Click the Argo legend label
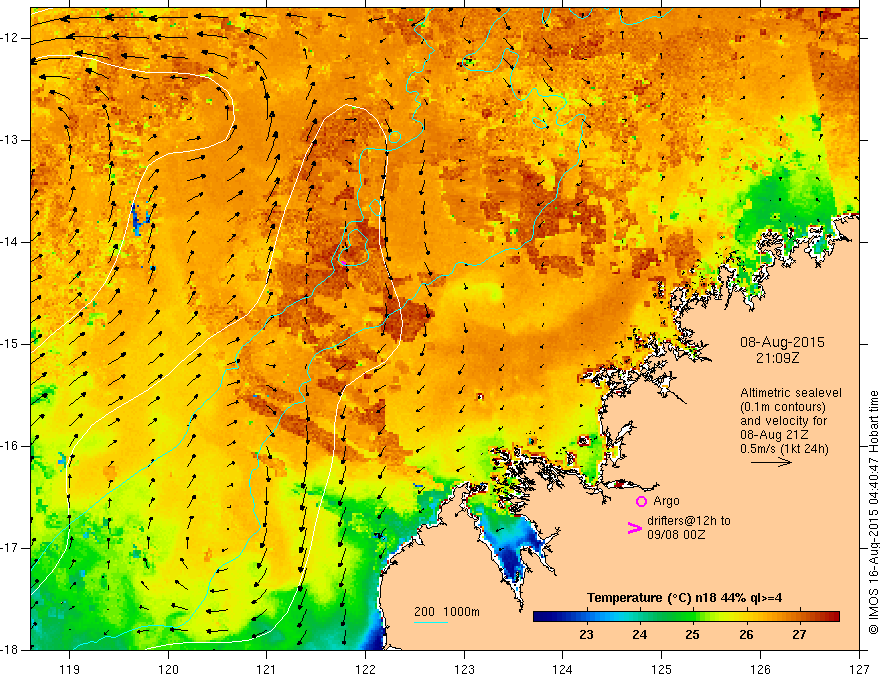The height and width of the screenshot is (680, 880). [x=666, y=501]
